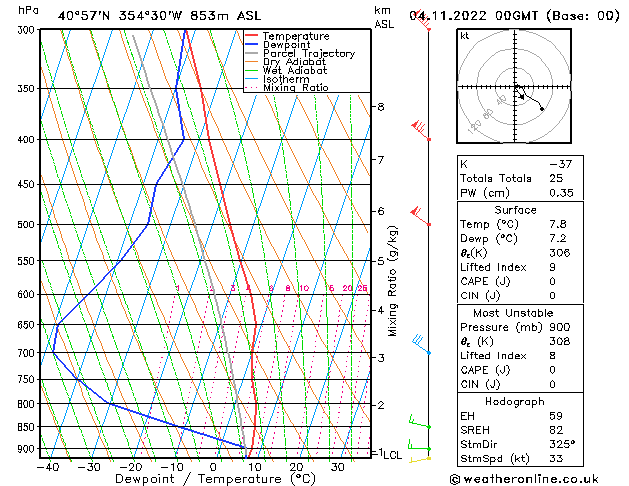
Task: Click the 0 temperature axis label
Action: pos(213,468)
